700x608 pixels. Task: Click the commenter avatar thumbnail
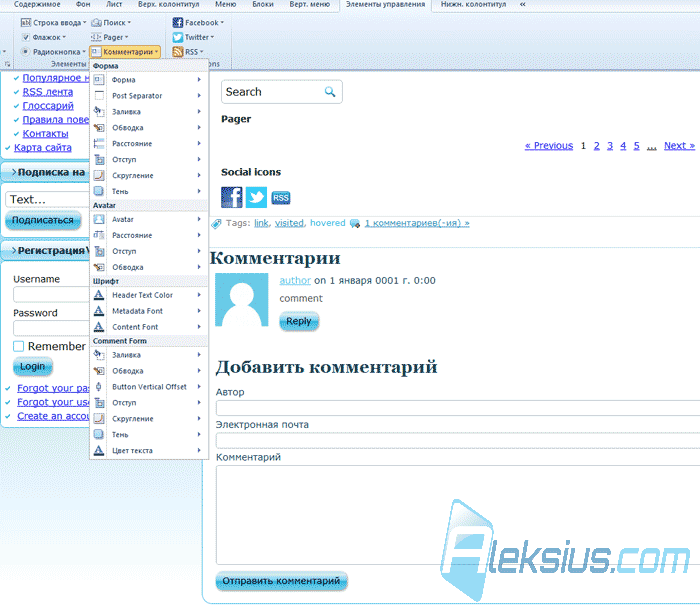(x=242, y=300)
